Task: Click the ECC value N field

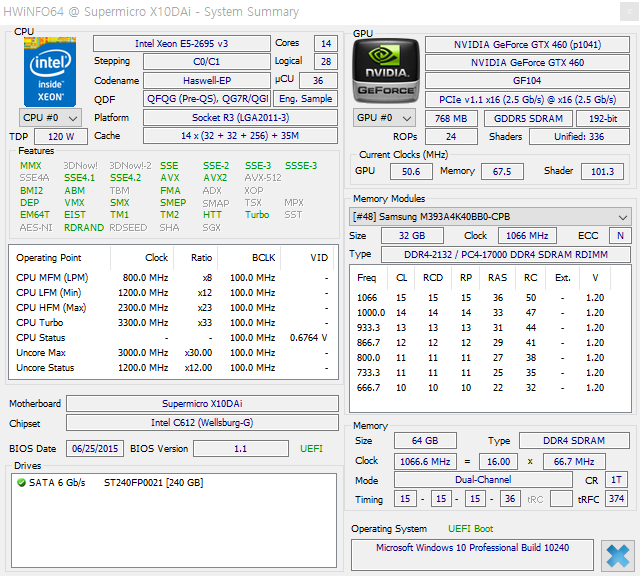Action: pos(620,236)
